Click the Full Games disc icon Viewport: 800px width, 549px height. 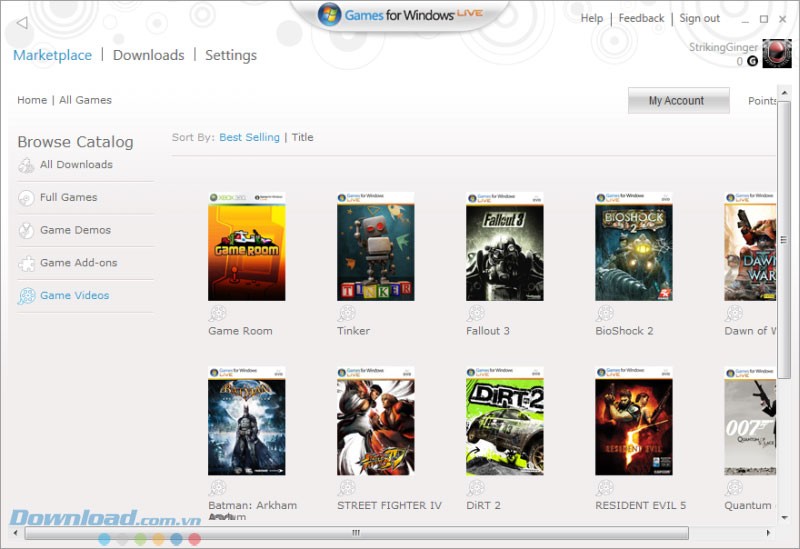click(26, 197)
